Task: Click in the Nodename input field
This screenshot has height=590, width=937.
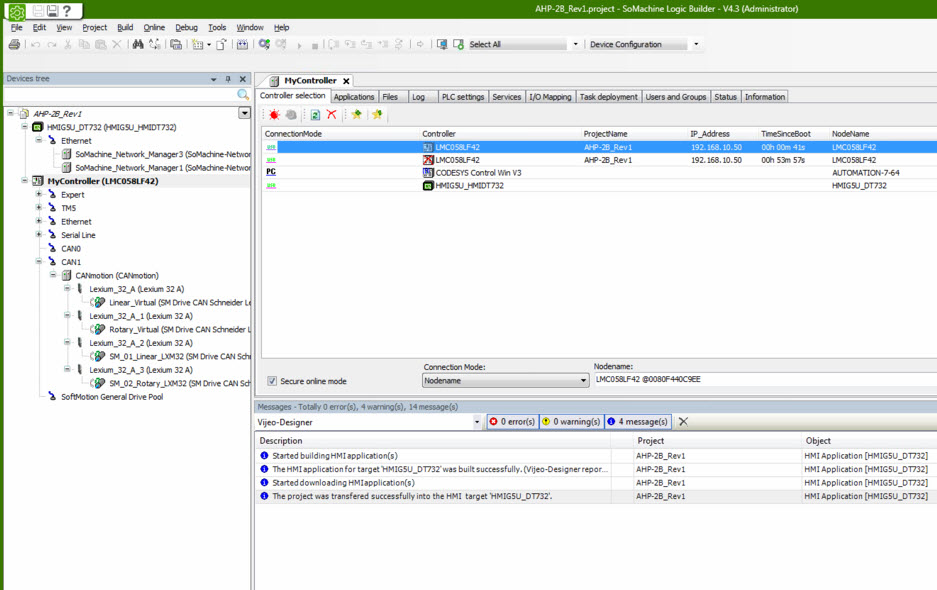Action: [765, 380]
